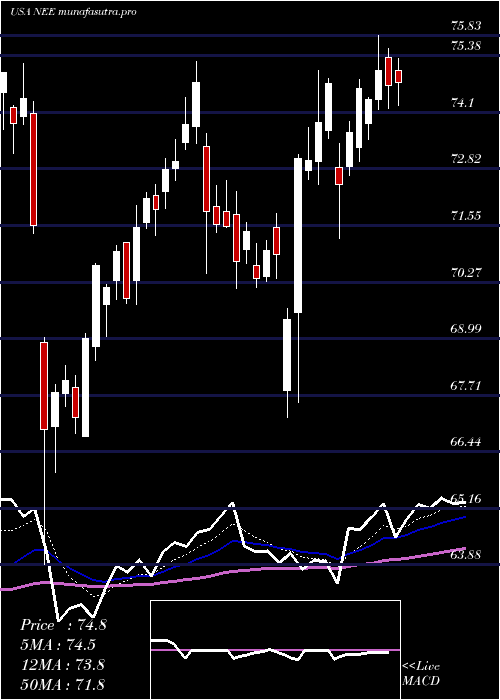Click the 63.88 price level label
500x700 pixels.
point(466,555)
